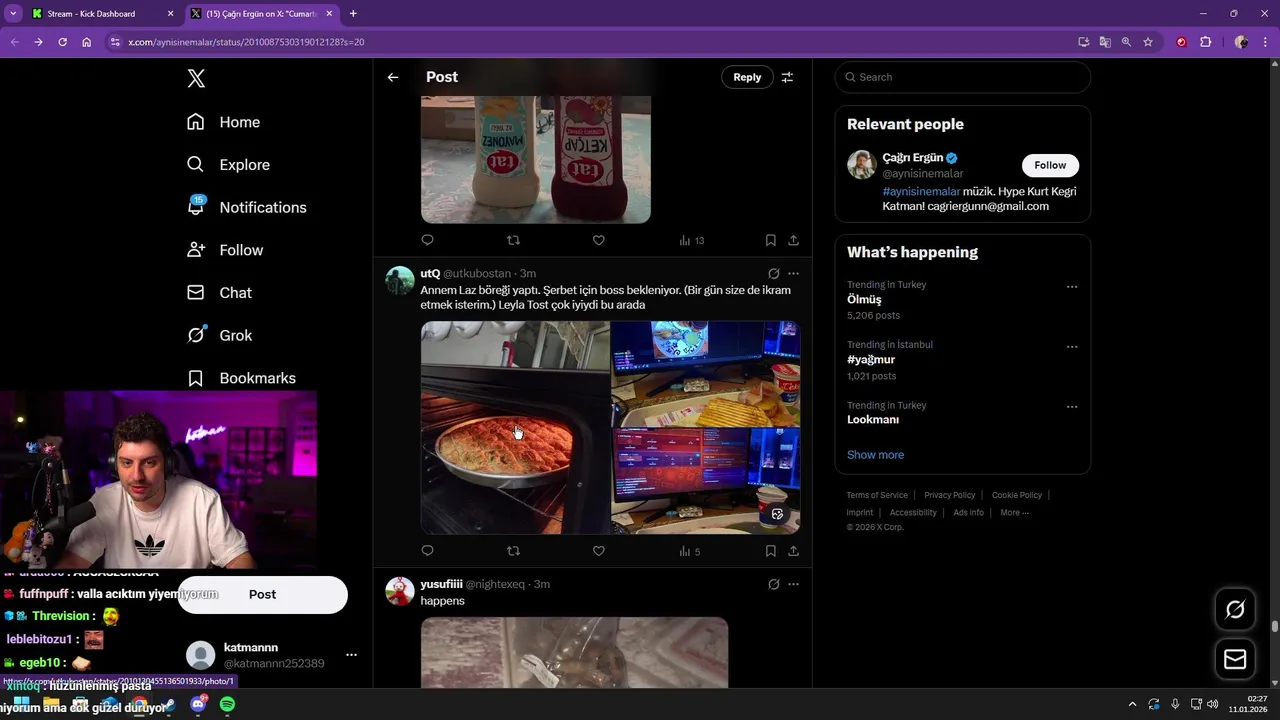Share the mayonnaise ketchup photo post
Image resolution: width=1280 pixels, height=720 pixels.
coord(793,240)
